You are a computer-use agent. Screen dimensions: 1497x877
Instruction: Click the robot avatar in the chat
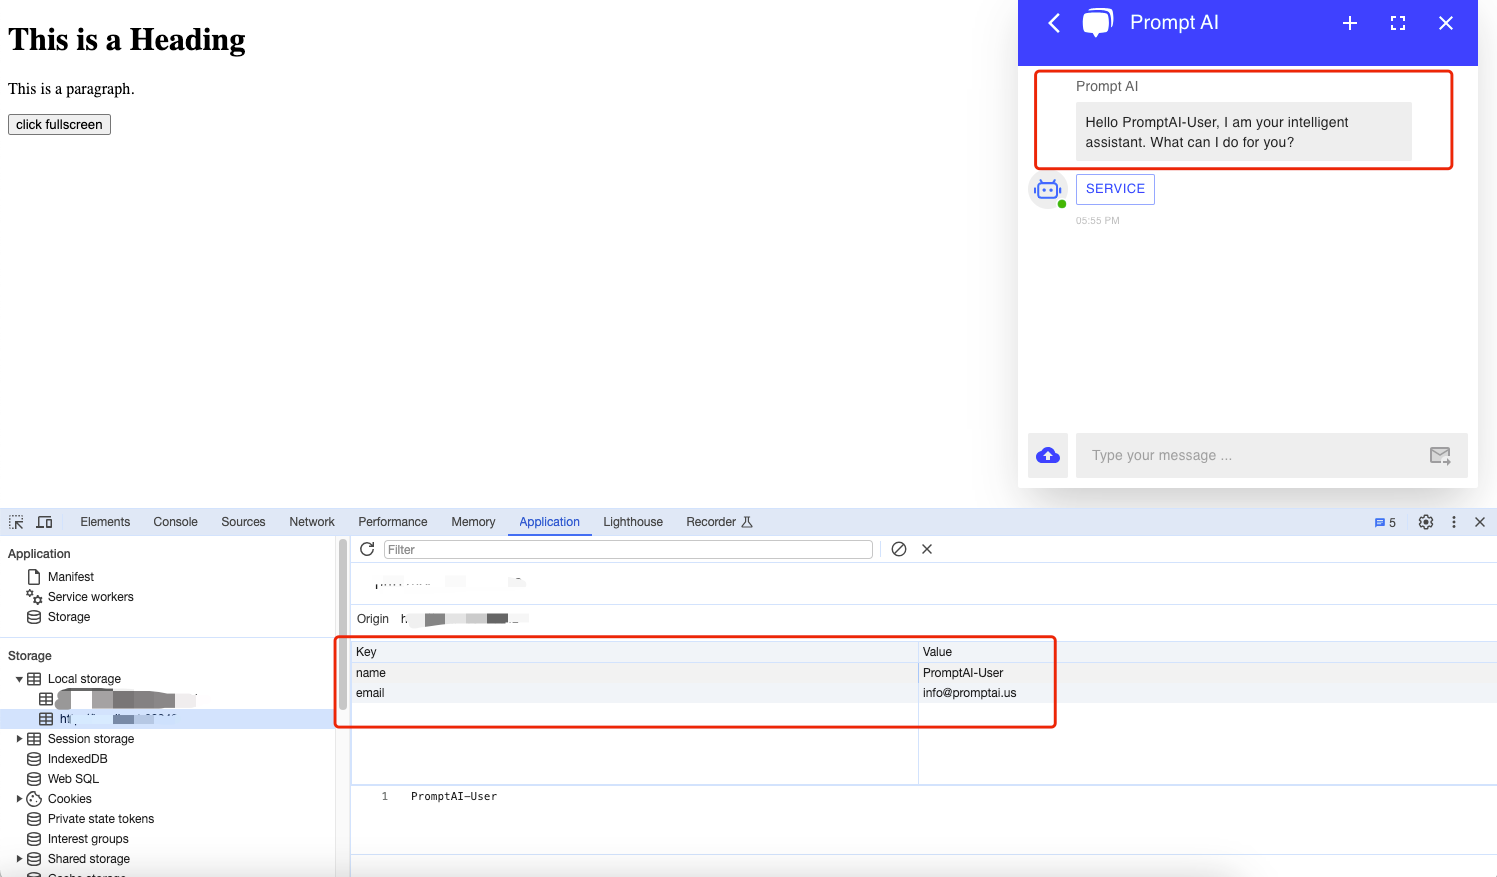[x=1048, y=190]
